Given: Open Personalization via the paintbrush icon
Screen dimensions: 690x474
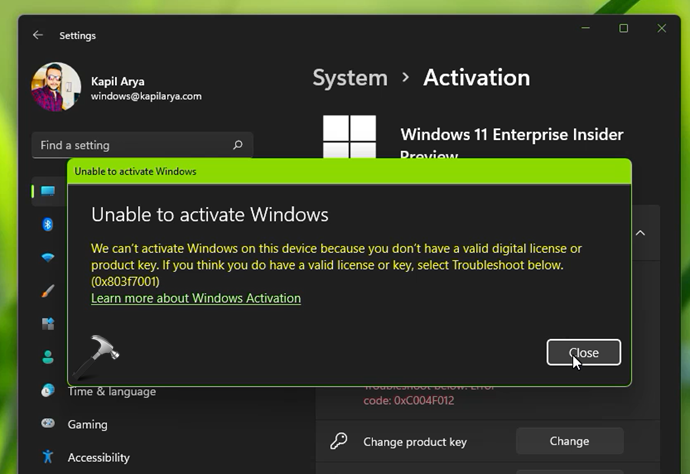Looking at the screenshot, I should [47, 291].
